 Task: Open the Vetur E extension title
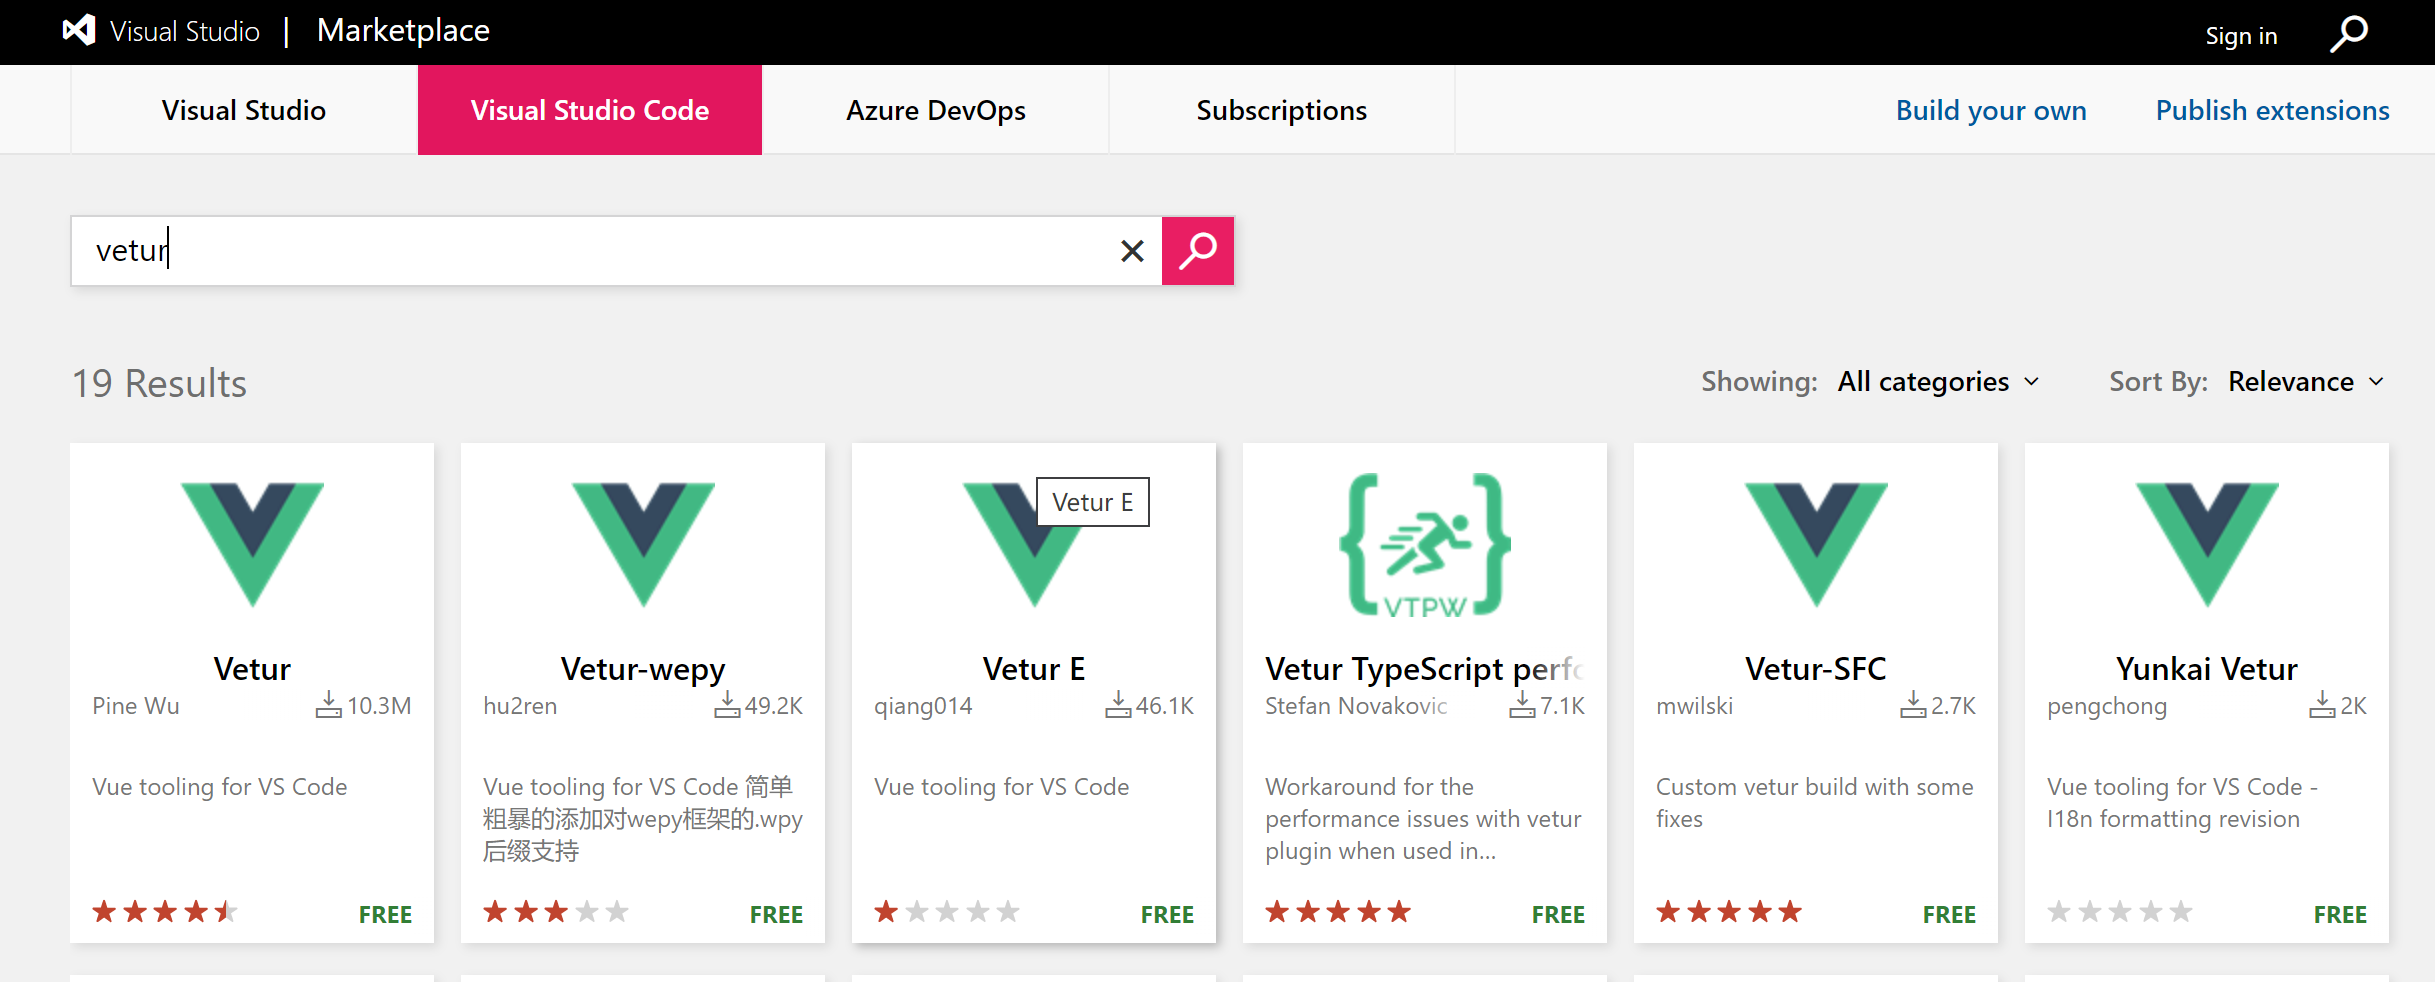(x=1034, y=668)
